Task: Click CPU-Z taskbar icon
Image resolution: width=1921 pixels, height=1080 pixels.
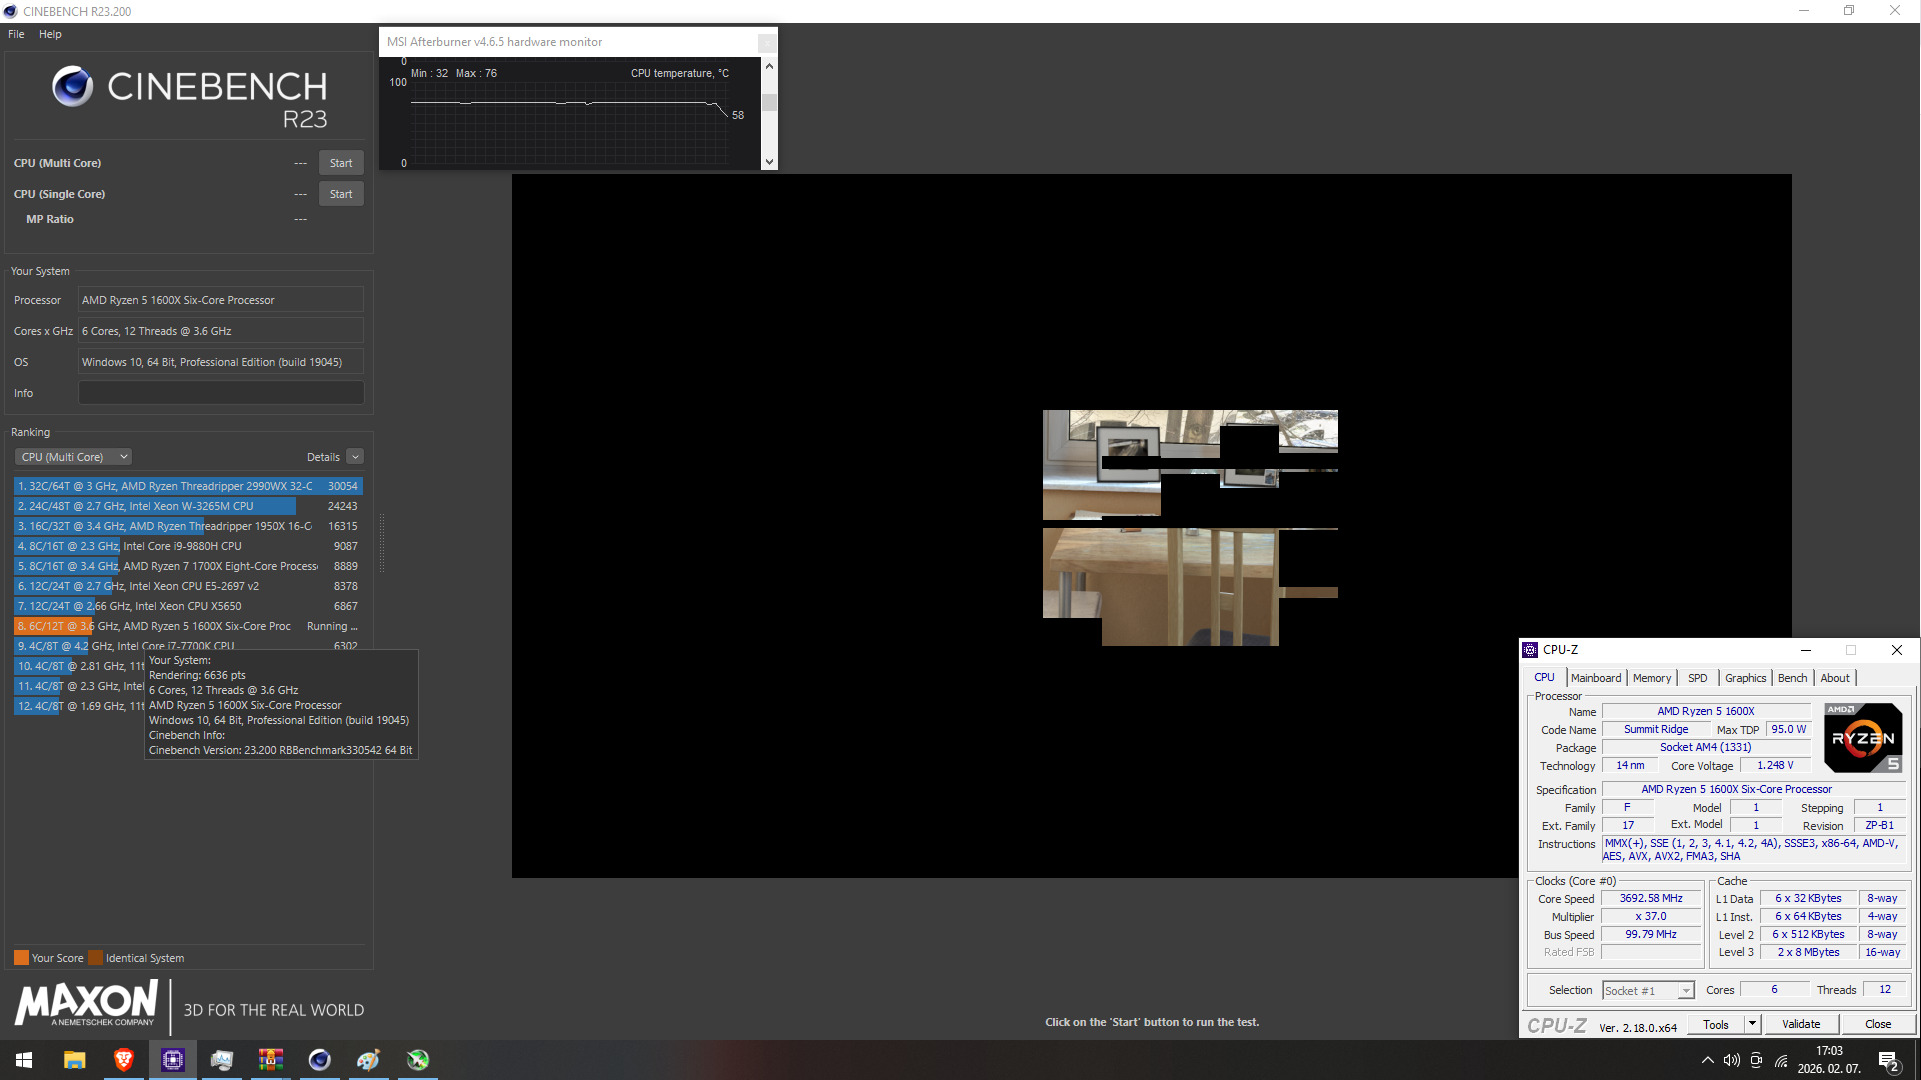Action: (x=173, y=1060)
